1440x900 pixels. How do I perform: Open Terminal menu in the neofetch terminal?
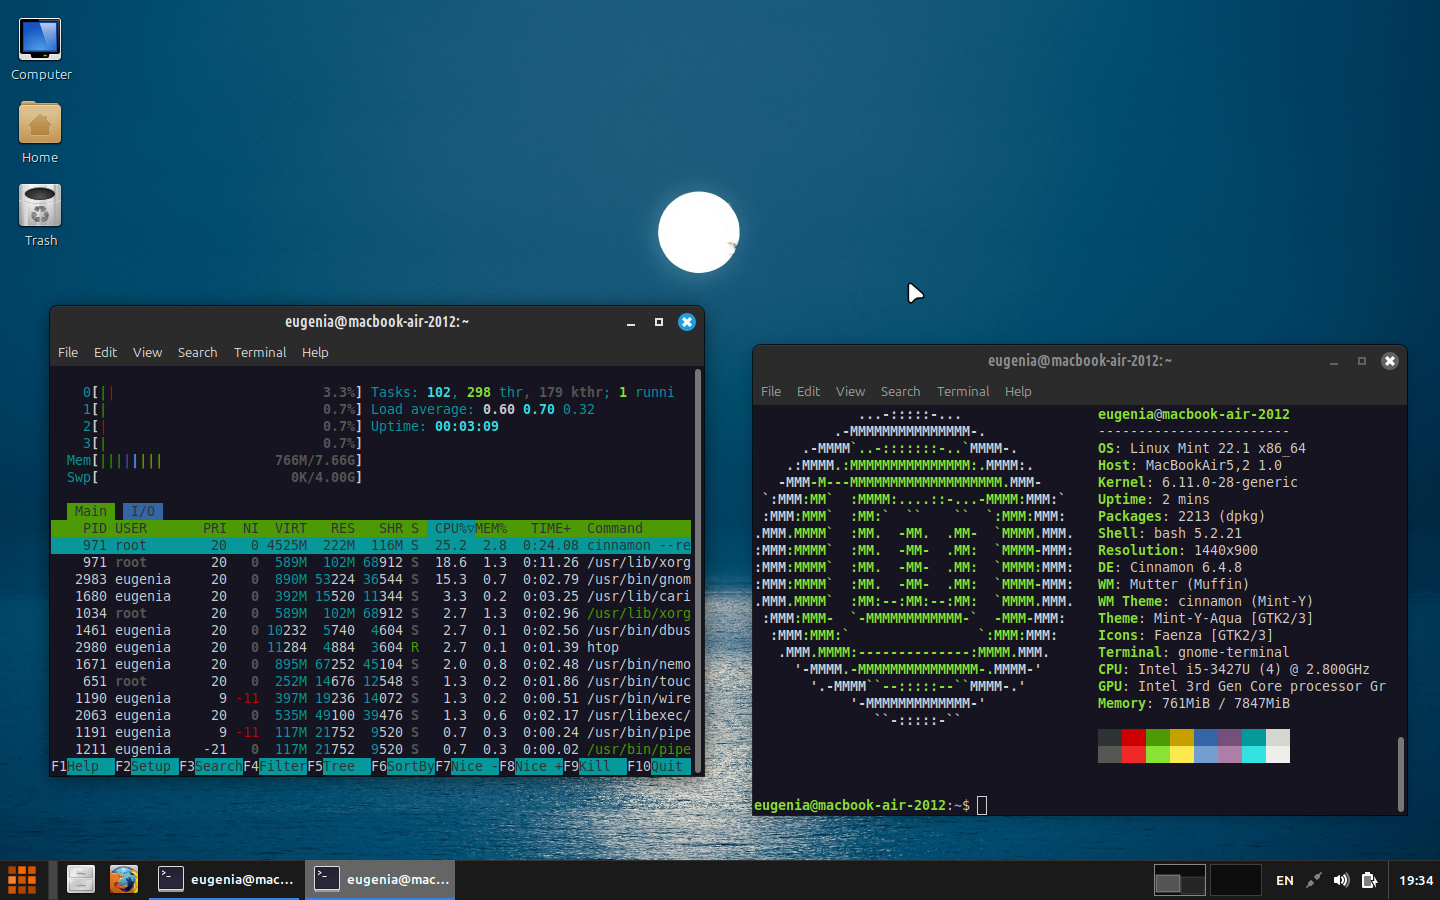click(963, 391)
